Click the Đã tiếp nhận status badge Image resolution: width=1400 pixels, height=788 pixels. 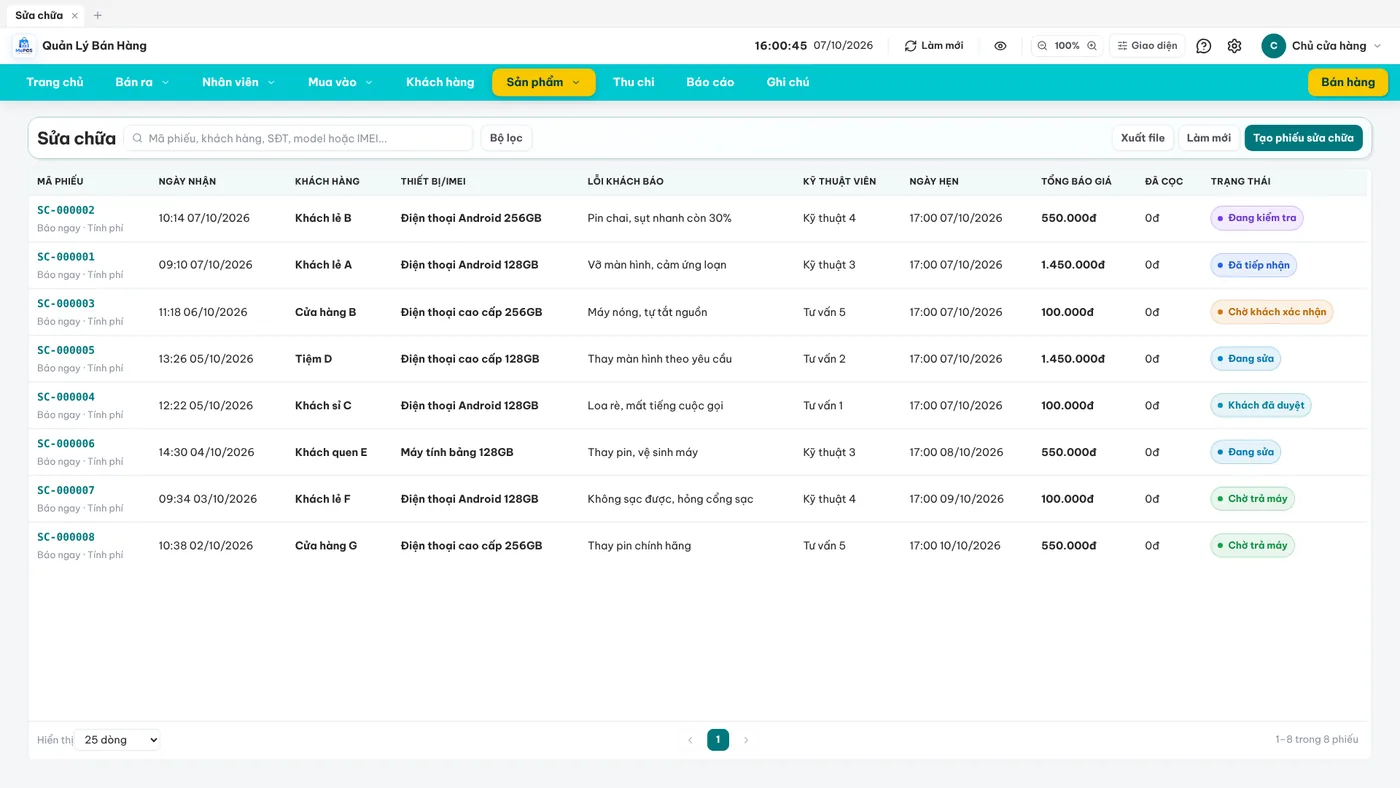click(x=1254, y=265)
